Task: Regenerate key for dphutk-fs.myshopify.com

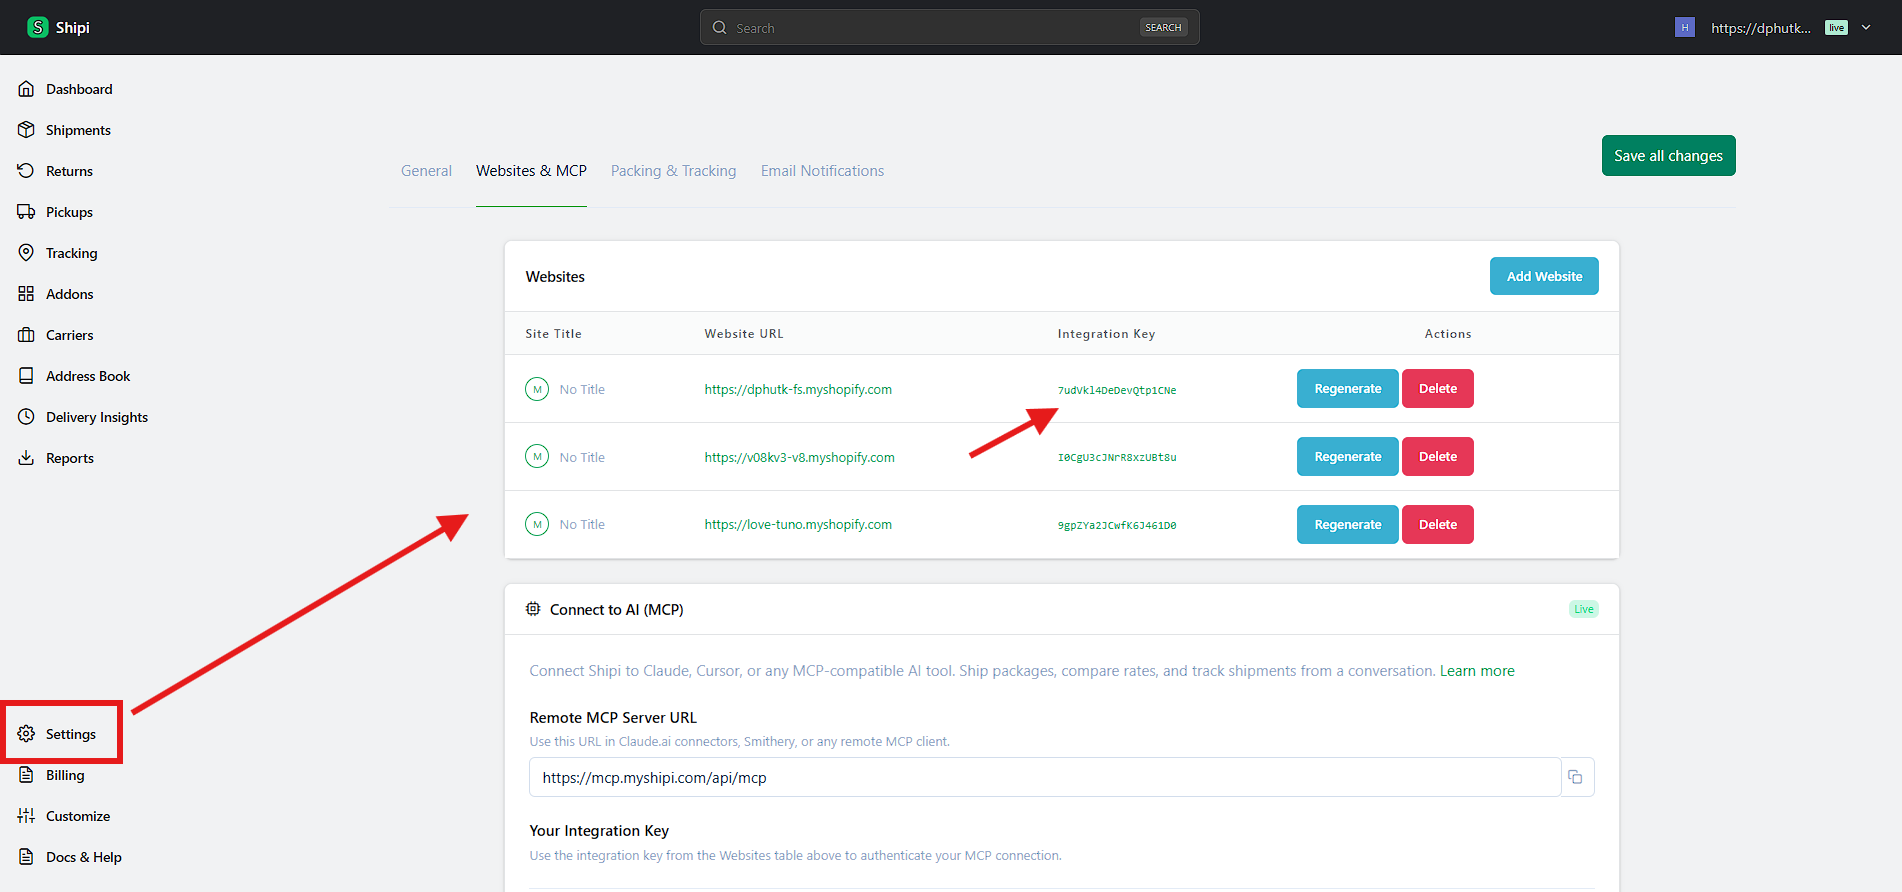Action: tap(1347, 389)
